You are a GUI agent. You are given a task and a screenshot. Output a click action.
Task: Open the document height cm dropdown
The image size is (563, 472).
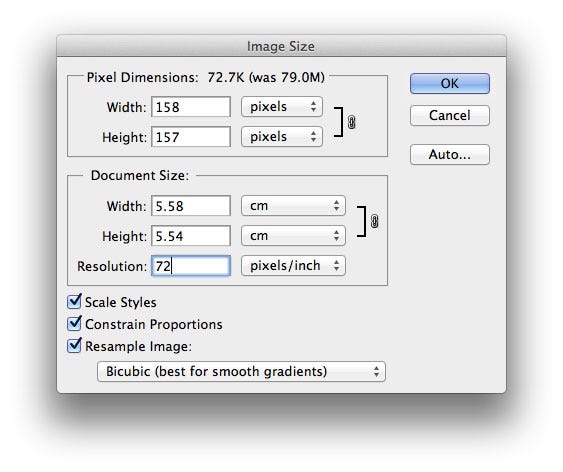293,235
